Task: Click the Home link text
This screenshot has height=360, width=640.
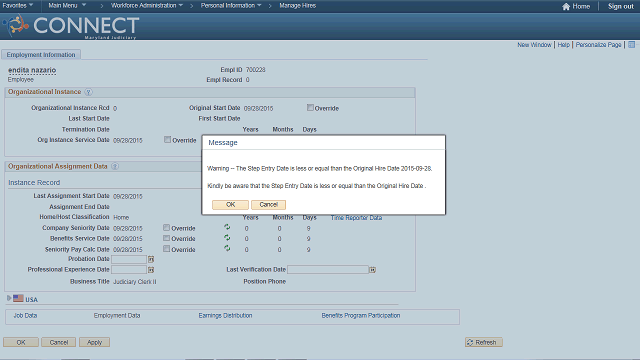Action: click(581, 7)
